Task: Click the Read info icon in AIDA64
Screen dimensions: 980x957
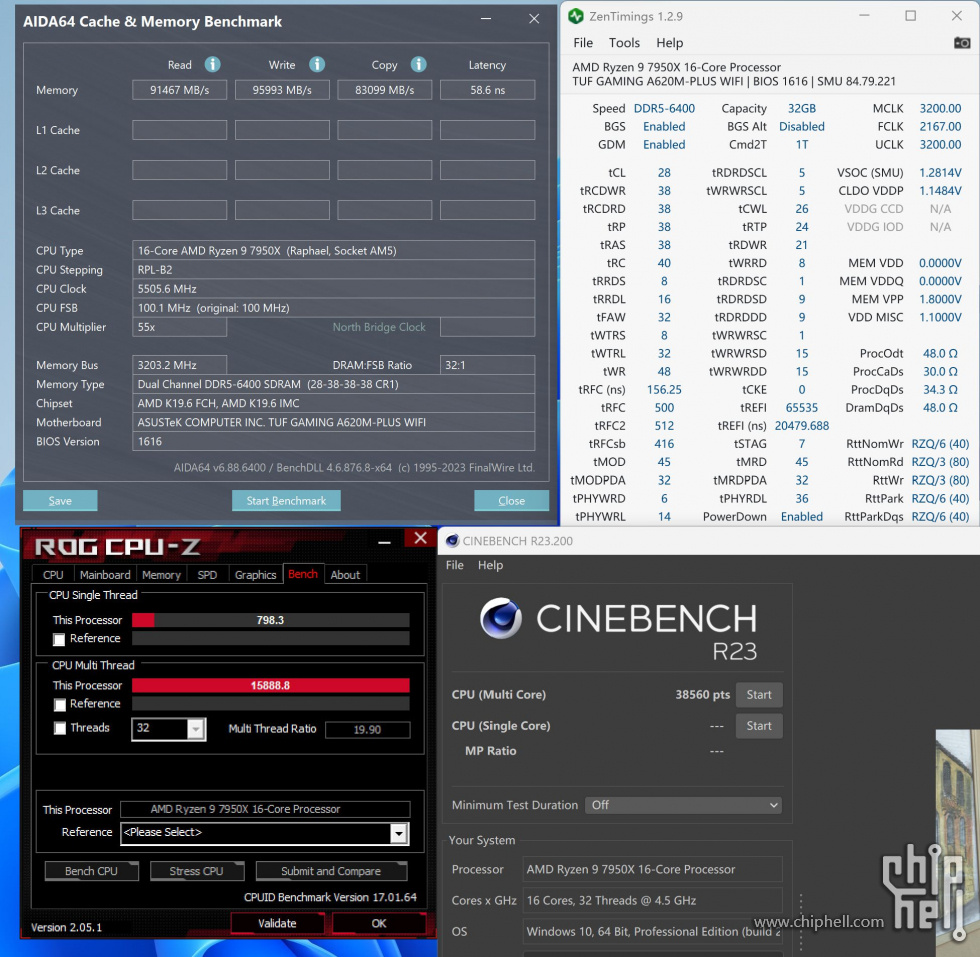Action: 212,64
